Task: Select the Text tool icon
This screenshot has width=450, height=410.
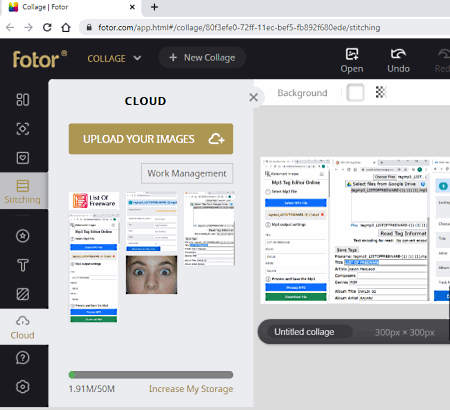Action: (x=23, y=265)
